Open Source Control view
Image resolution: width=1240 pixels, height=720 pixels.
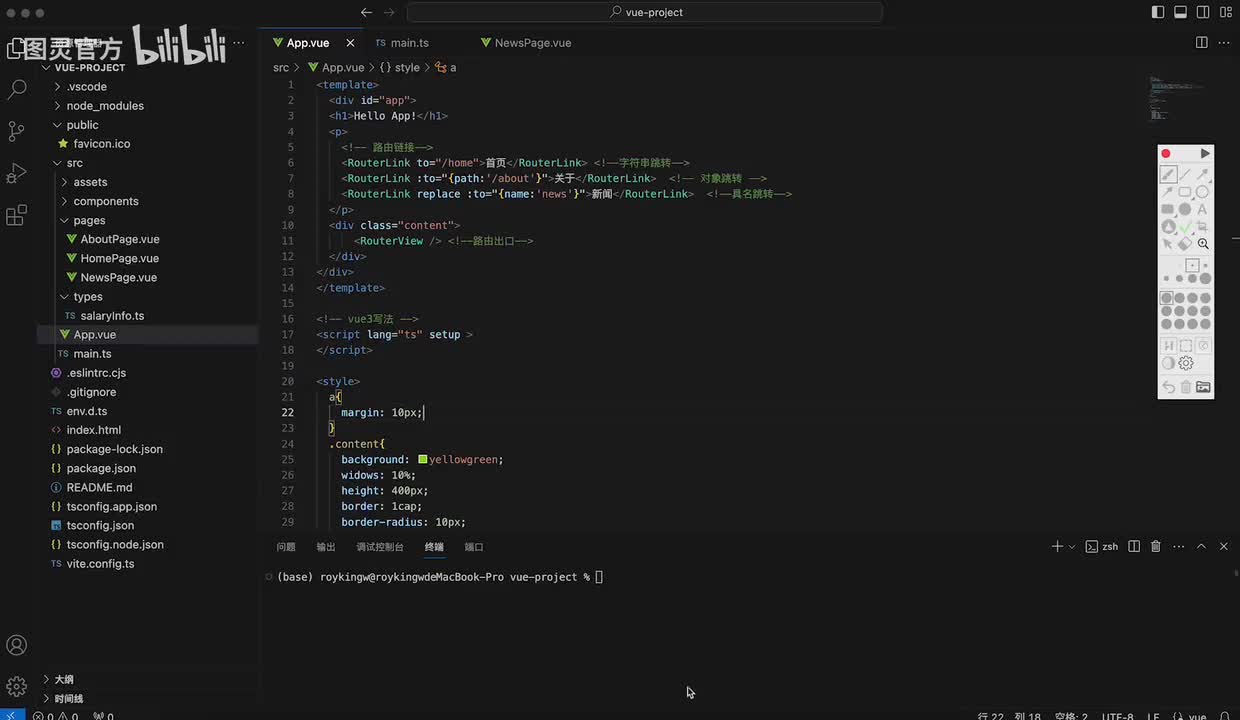coord(17,131)
